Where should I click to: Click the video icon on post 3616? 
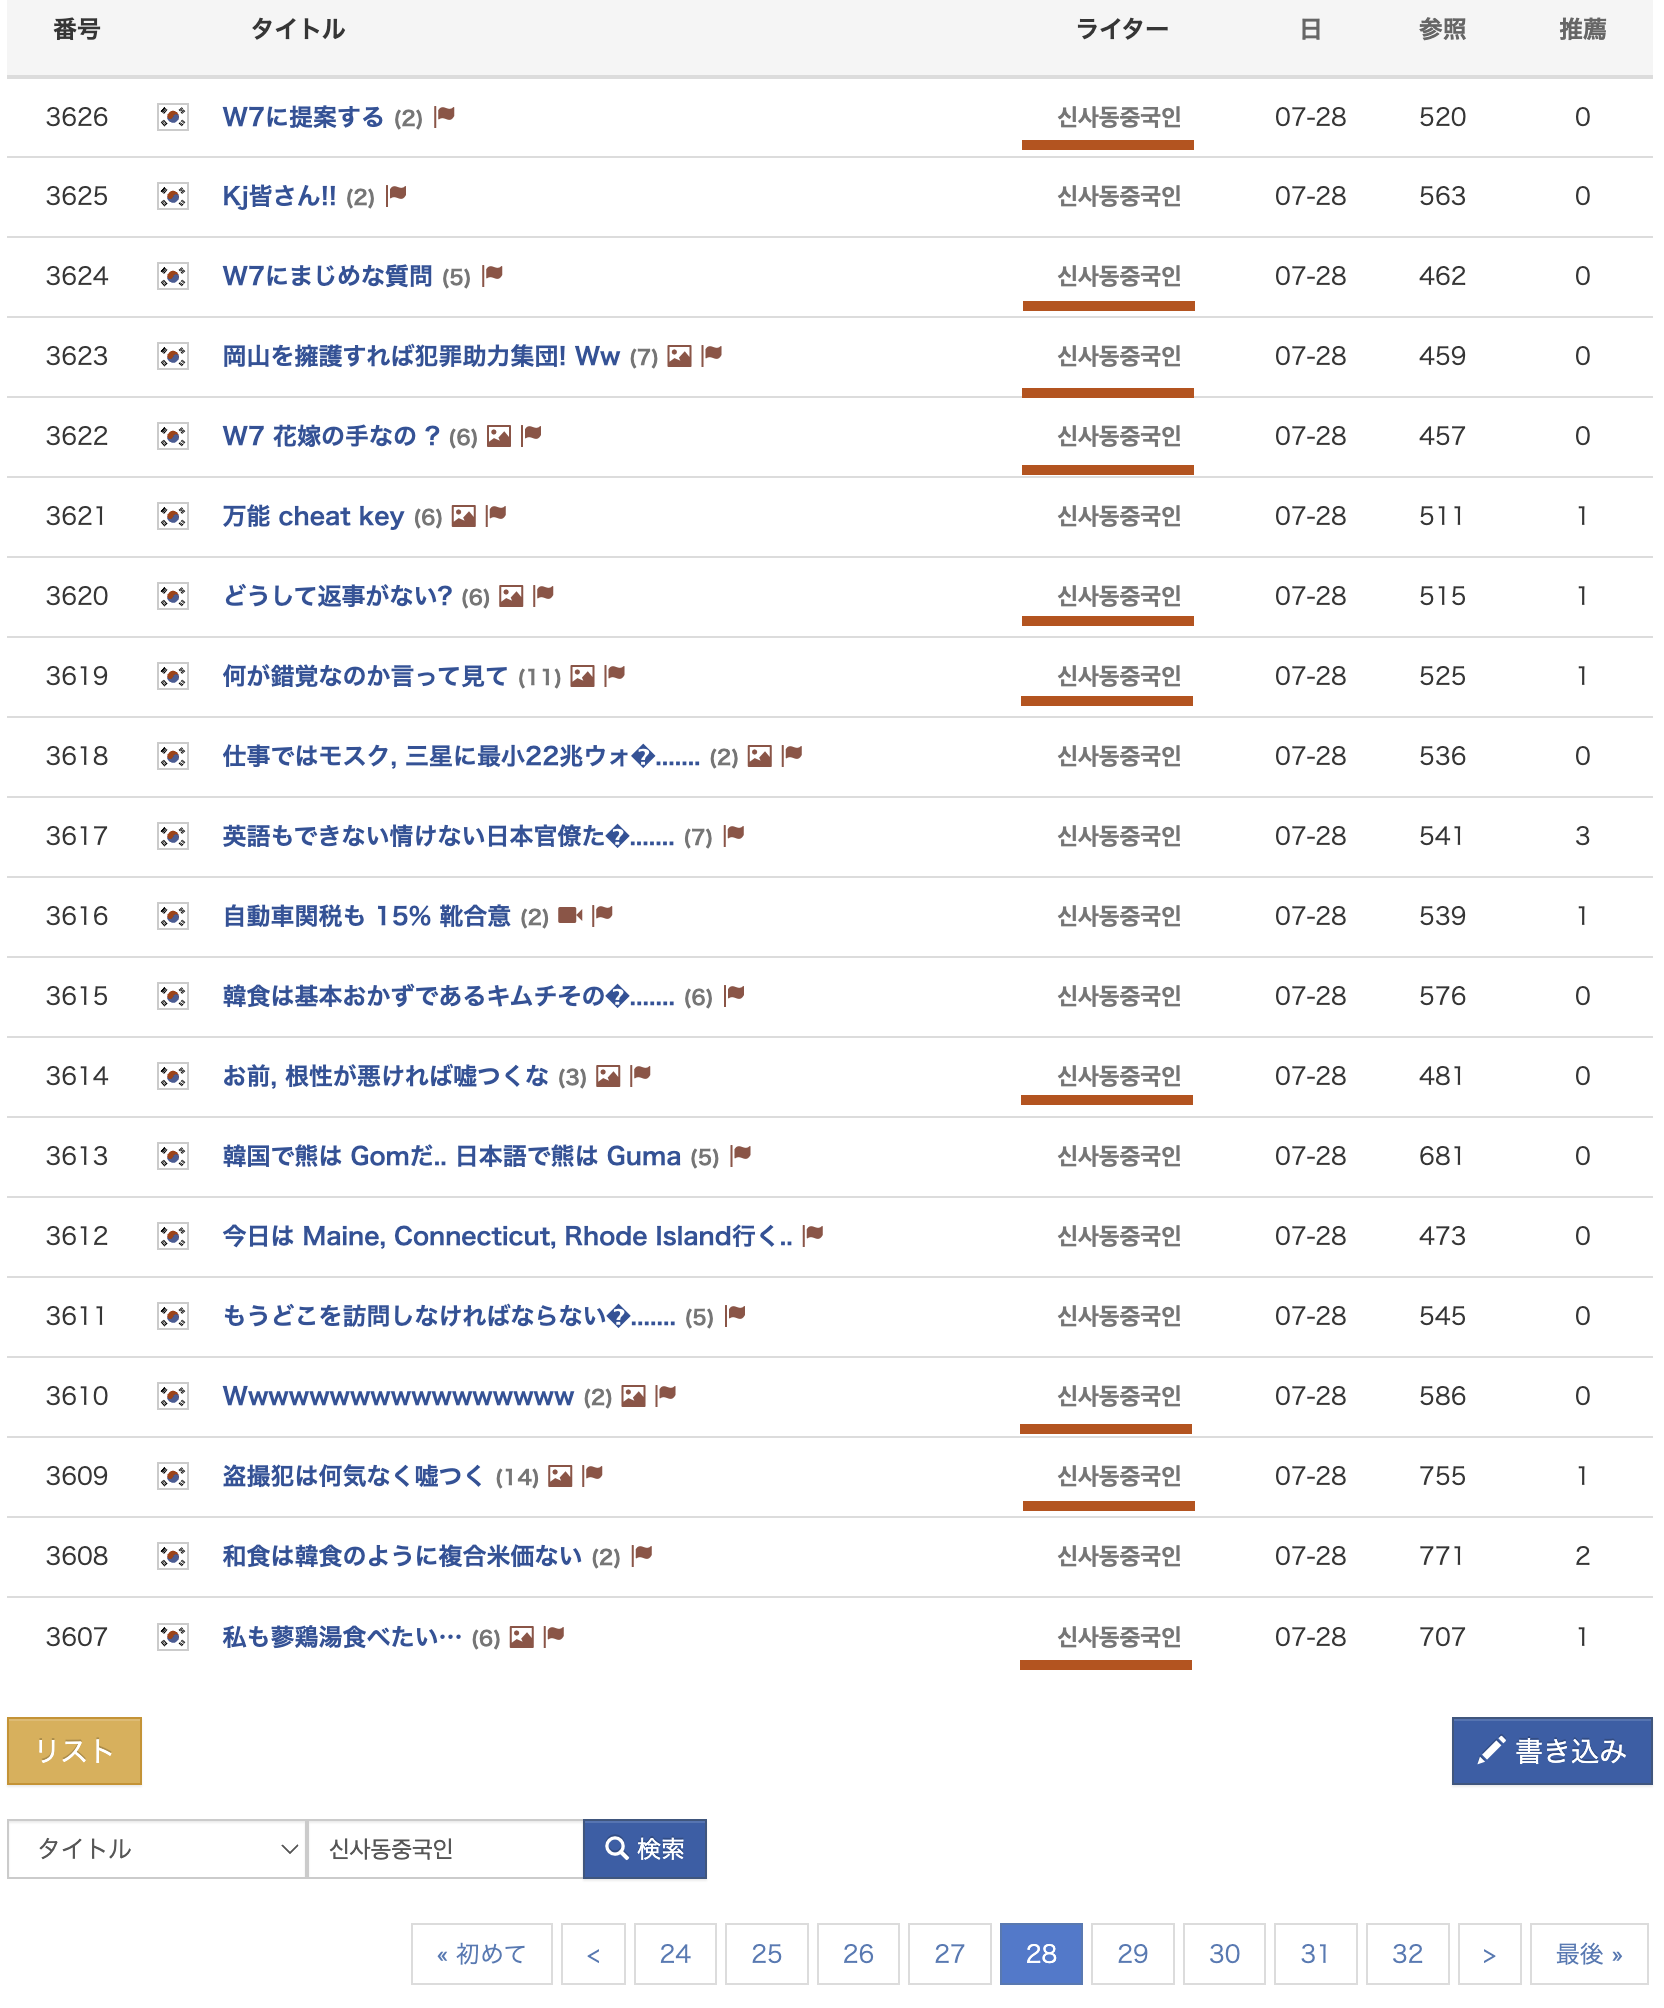(x=569, y=916)
